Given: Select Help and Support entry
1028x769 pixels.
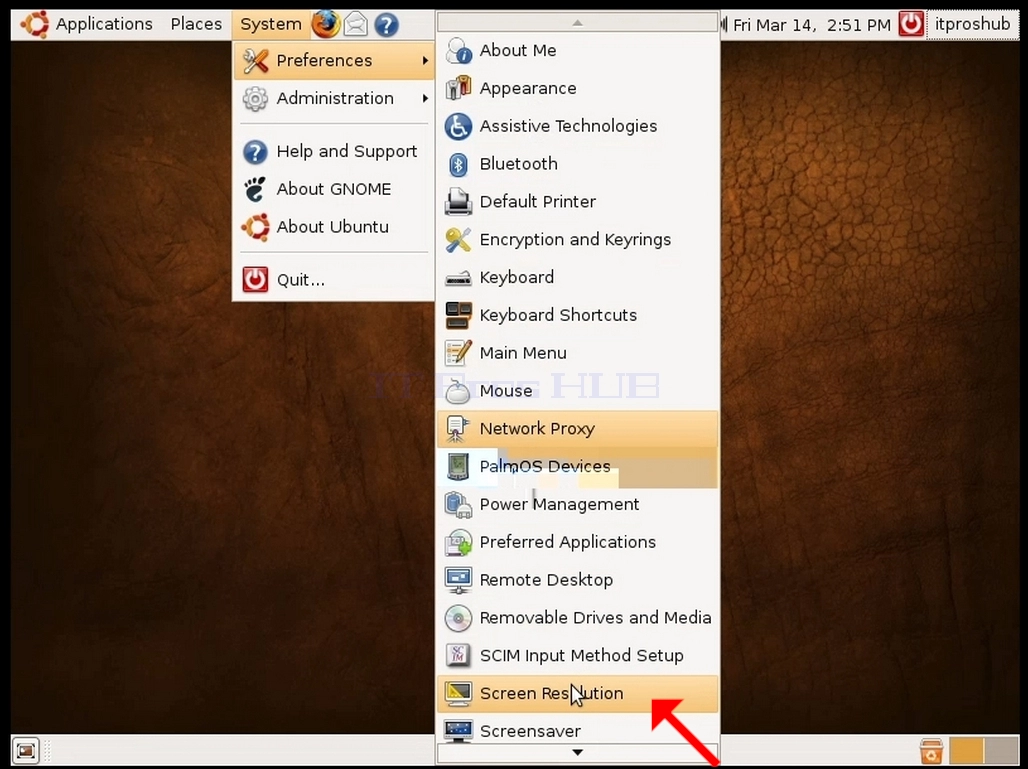Looking at the screenshot, I should [x=333, y=151].
